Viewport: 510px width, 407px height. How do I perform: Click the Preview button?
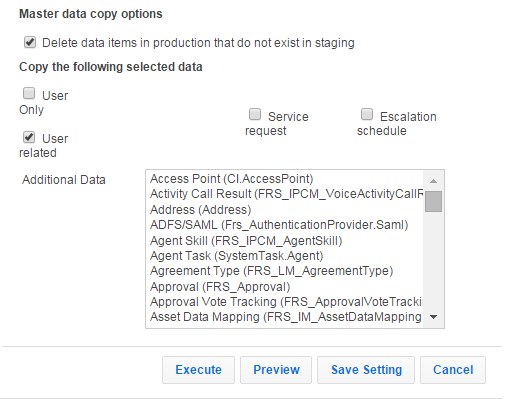(x=276, y=370)
